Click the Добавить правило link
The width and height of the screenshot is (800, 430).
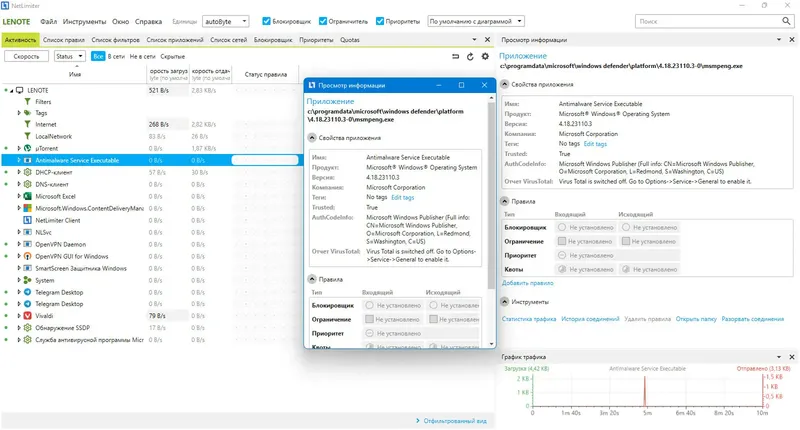pos(528,283)
